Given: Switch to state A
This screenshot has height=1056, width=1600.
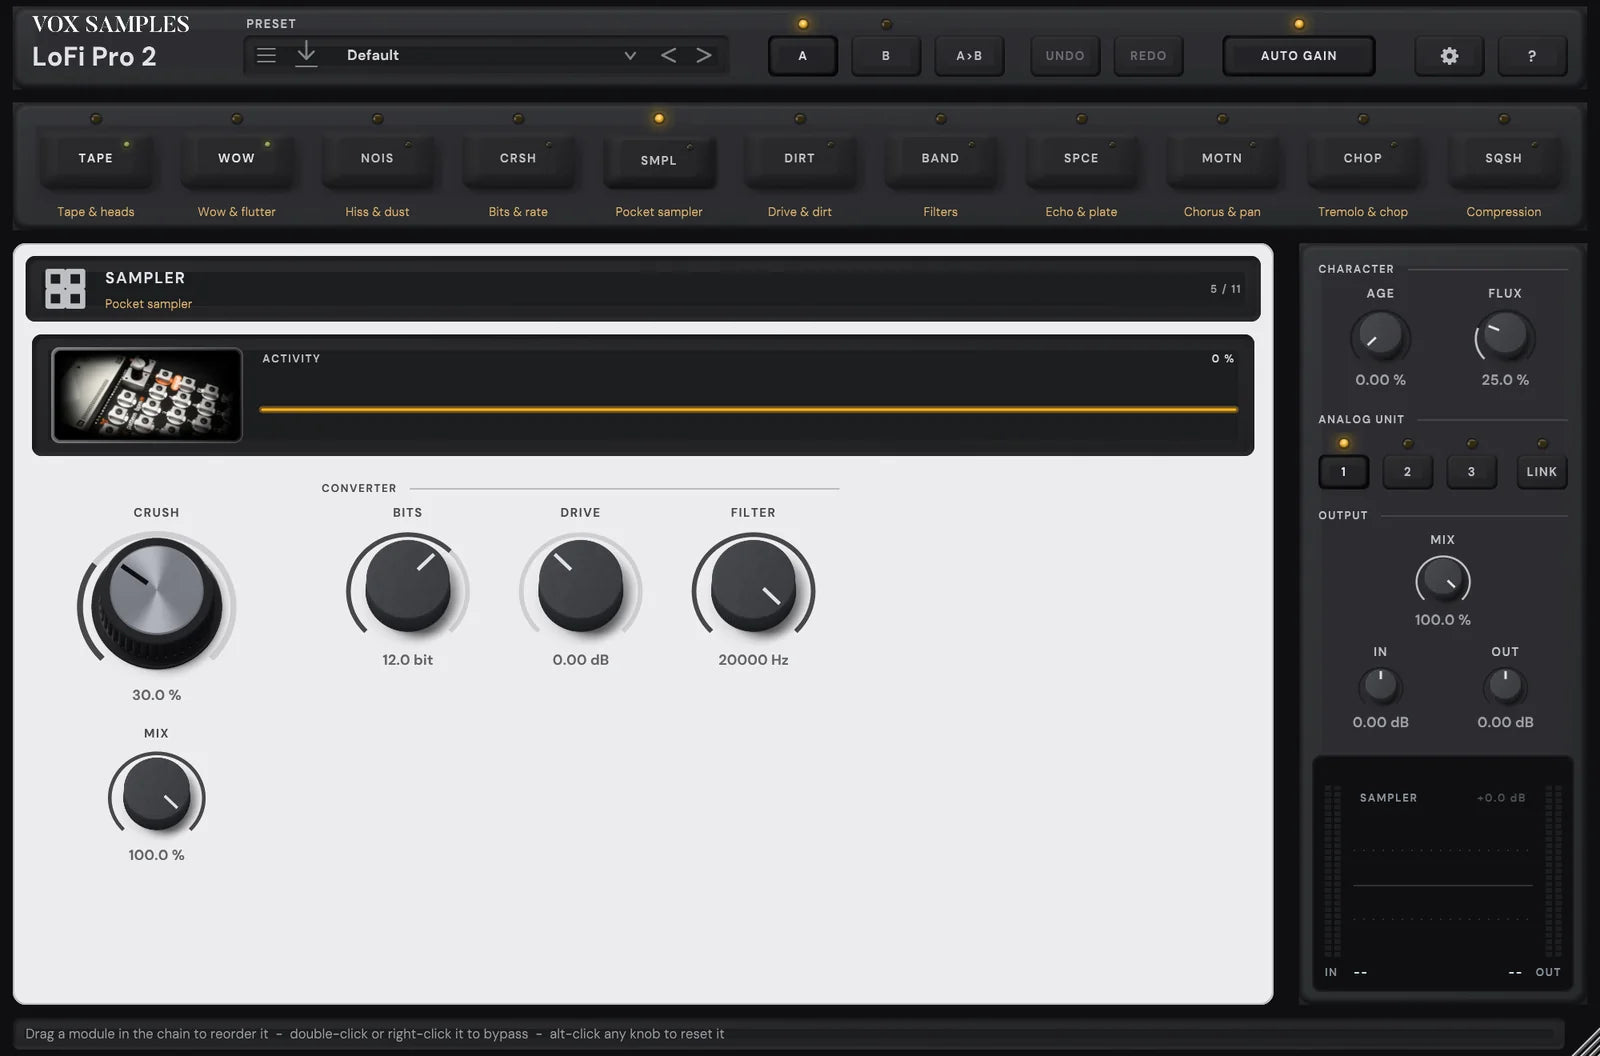Looking at the screenshot, I should pos(802,56).
